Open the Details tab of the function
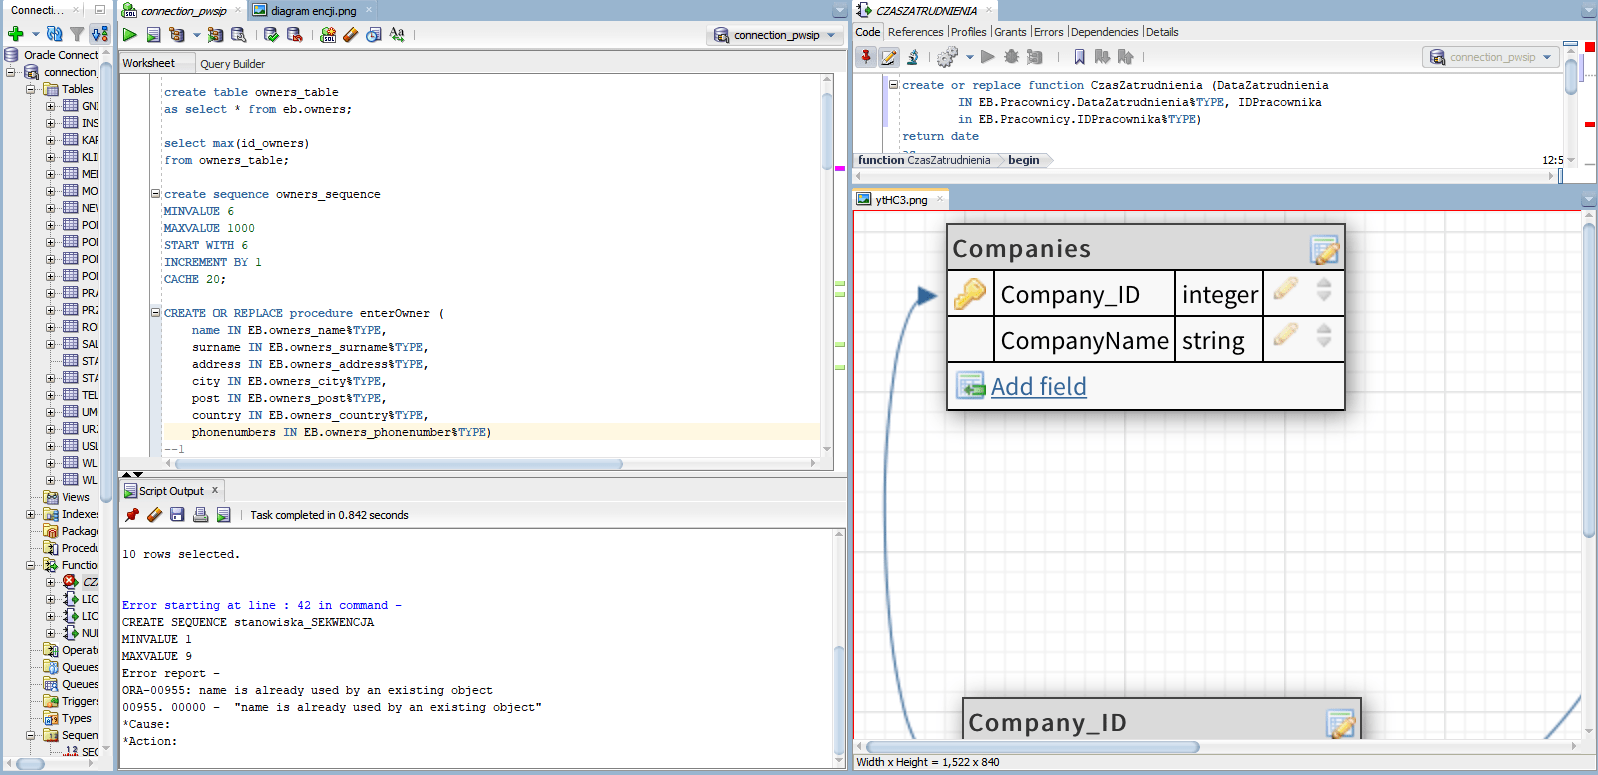The height and width of the screenshot is (775, 1598). pos(1162,32)
